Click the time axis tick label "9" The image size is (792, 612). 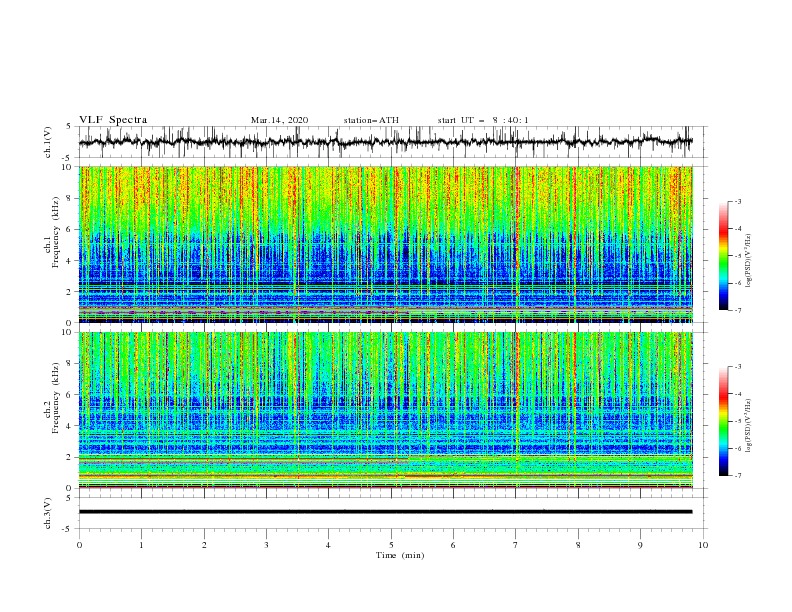(x=640, y=545)
